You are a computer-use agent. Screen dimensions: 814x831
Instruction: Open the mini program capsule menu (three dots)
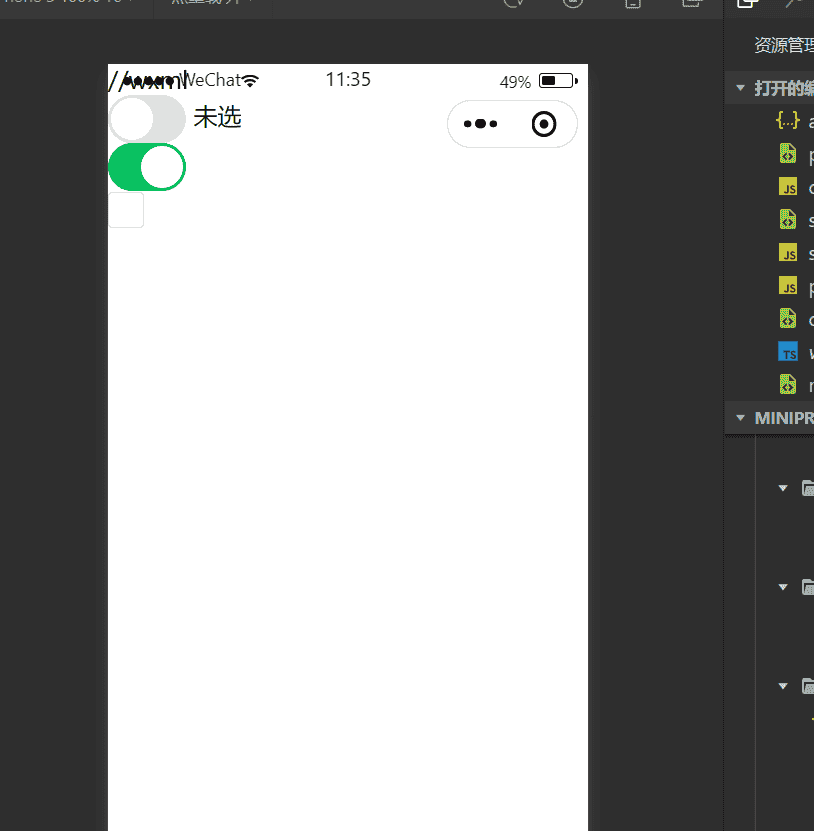pyautogui.click(x=480, y=124)
